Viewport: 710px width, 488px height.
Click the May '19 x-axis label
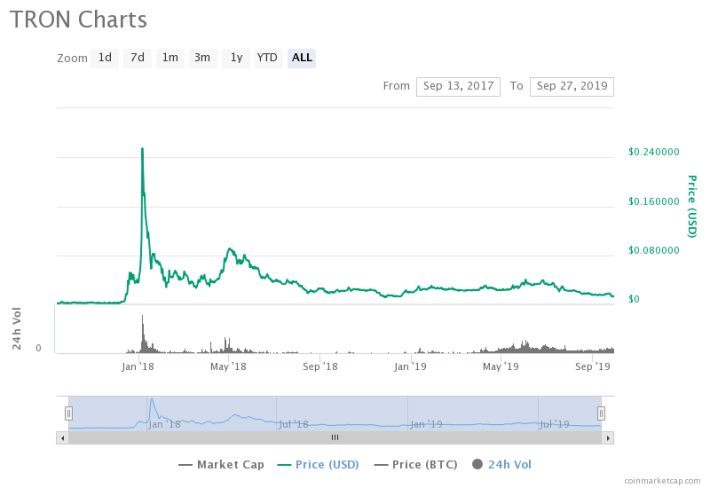(x=501, y=366)
